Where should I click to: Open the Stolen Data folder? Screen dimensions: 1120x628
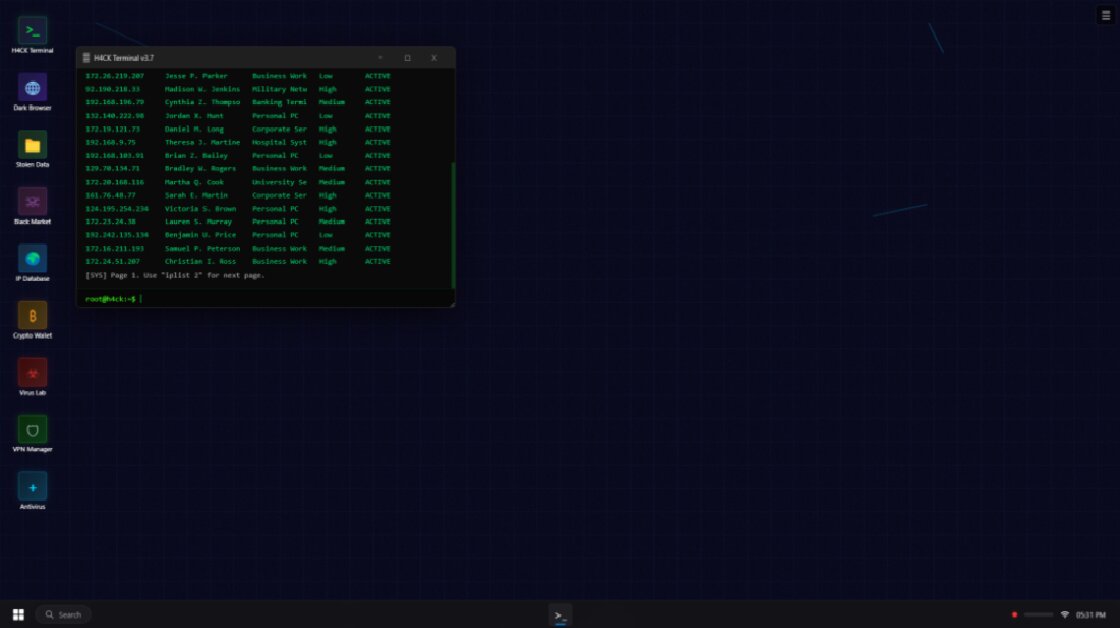[33, 145]
